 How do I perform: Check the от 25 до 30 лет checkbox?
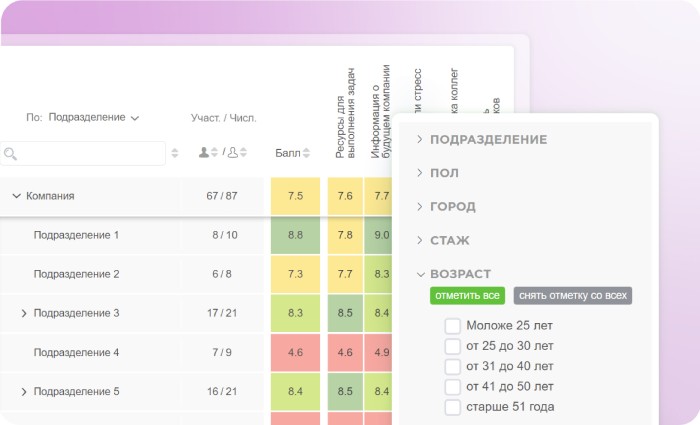pyautogui.click(x=452, y=346)
